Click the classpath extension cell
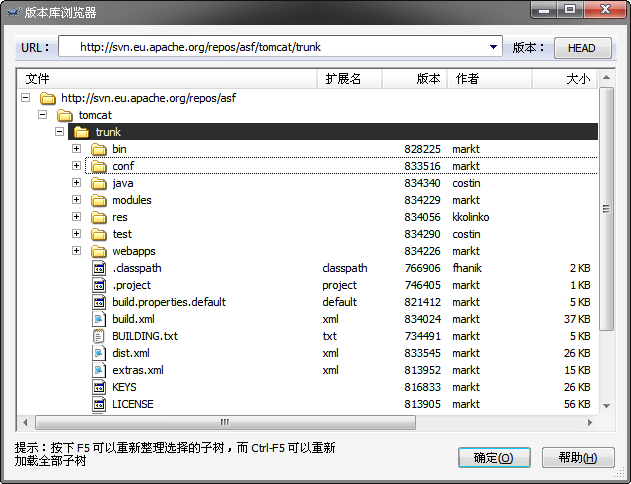Screen dimensions: 631x484 point(344,268)
